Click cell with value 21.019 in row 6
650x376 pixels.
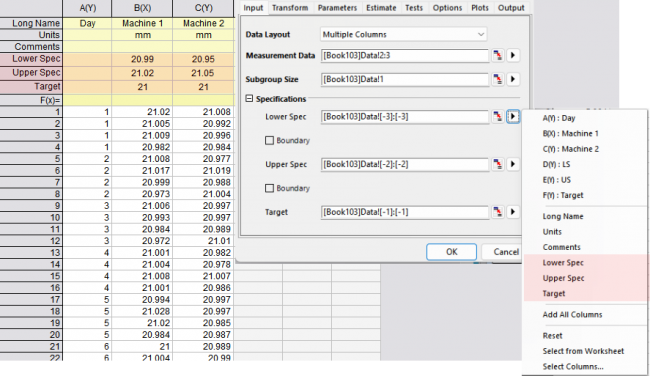point(203,170)
